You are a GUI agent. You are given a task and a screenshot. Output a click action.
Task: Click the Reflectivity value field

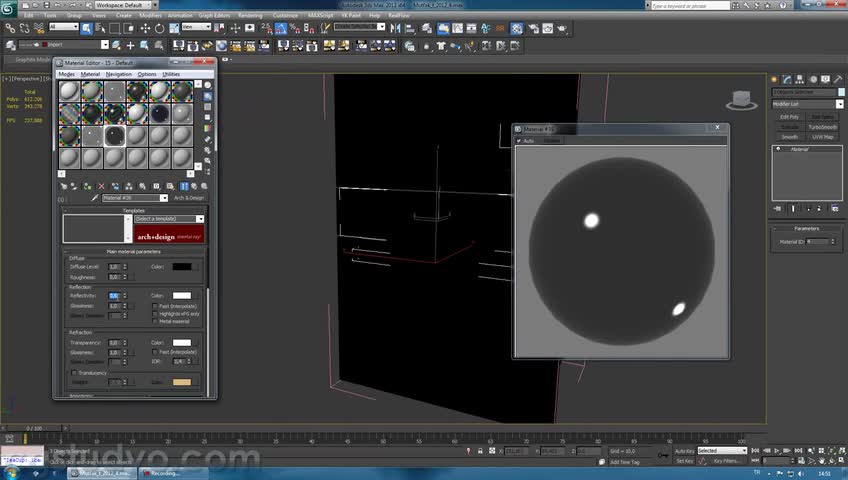[114, 296]
